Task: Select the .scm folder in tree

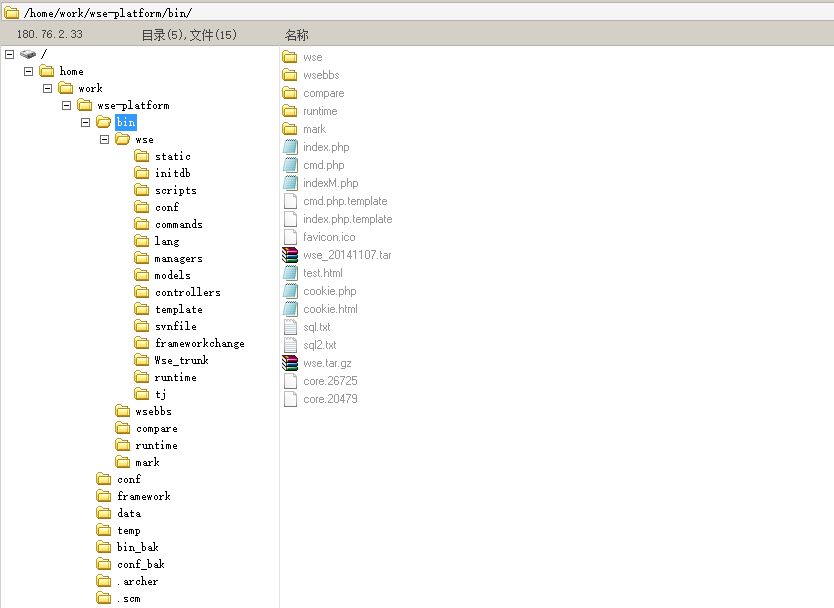Action: click(129, 598)
